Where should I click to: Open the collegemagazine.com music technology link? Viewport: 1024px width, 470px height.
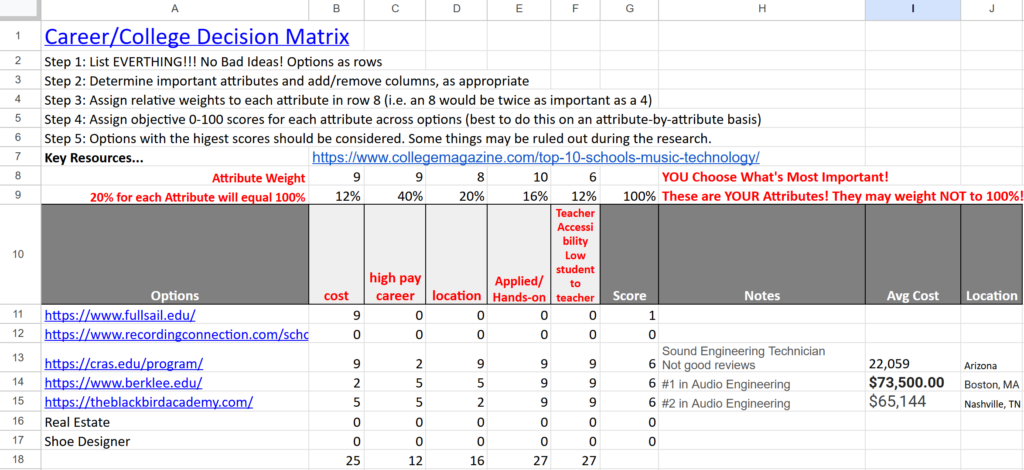pos(536,157)
